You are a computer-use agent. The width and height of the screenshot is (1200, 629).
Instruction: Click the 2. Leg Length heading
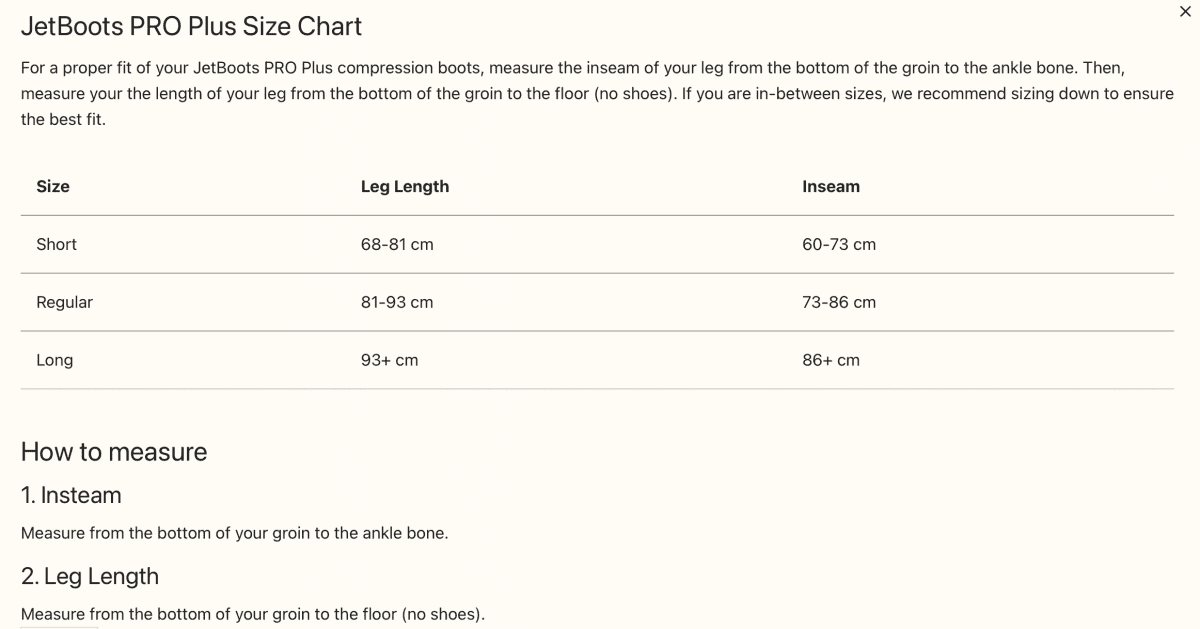tap(90, 576)
